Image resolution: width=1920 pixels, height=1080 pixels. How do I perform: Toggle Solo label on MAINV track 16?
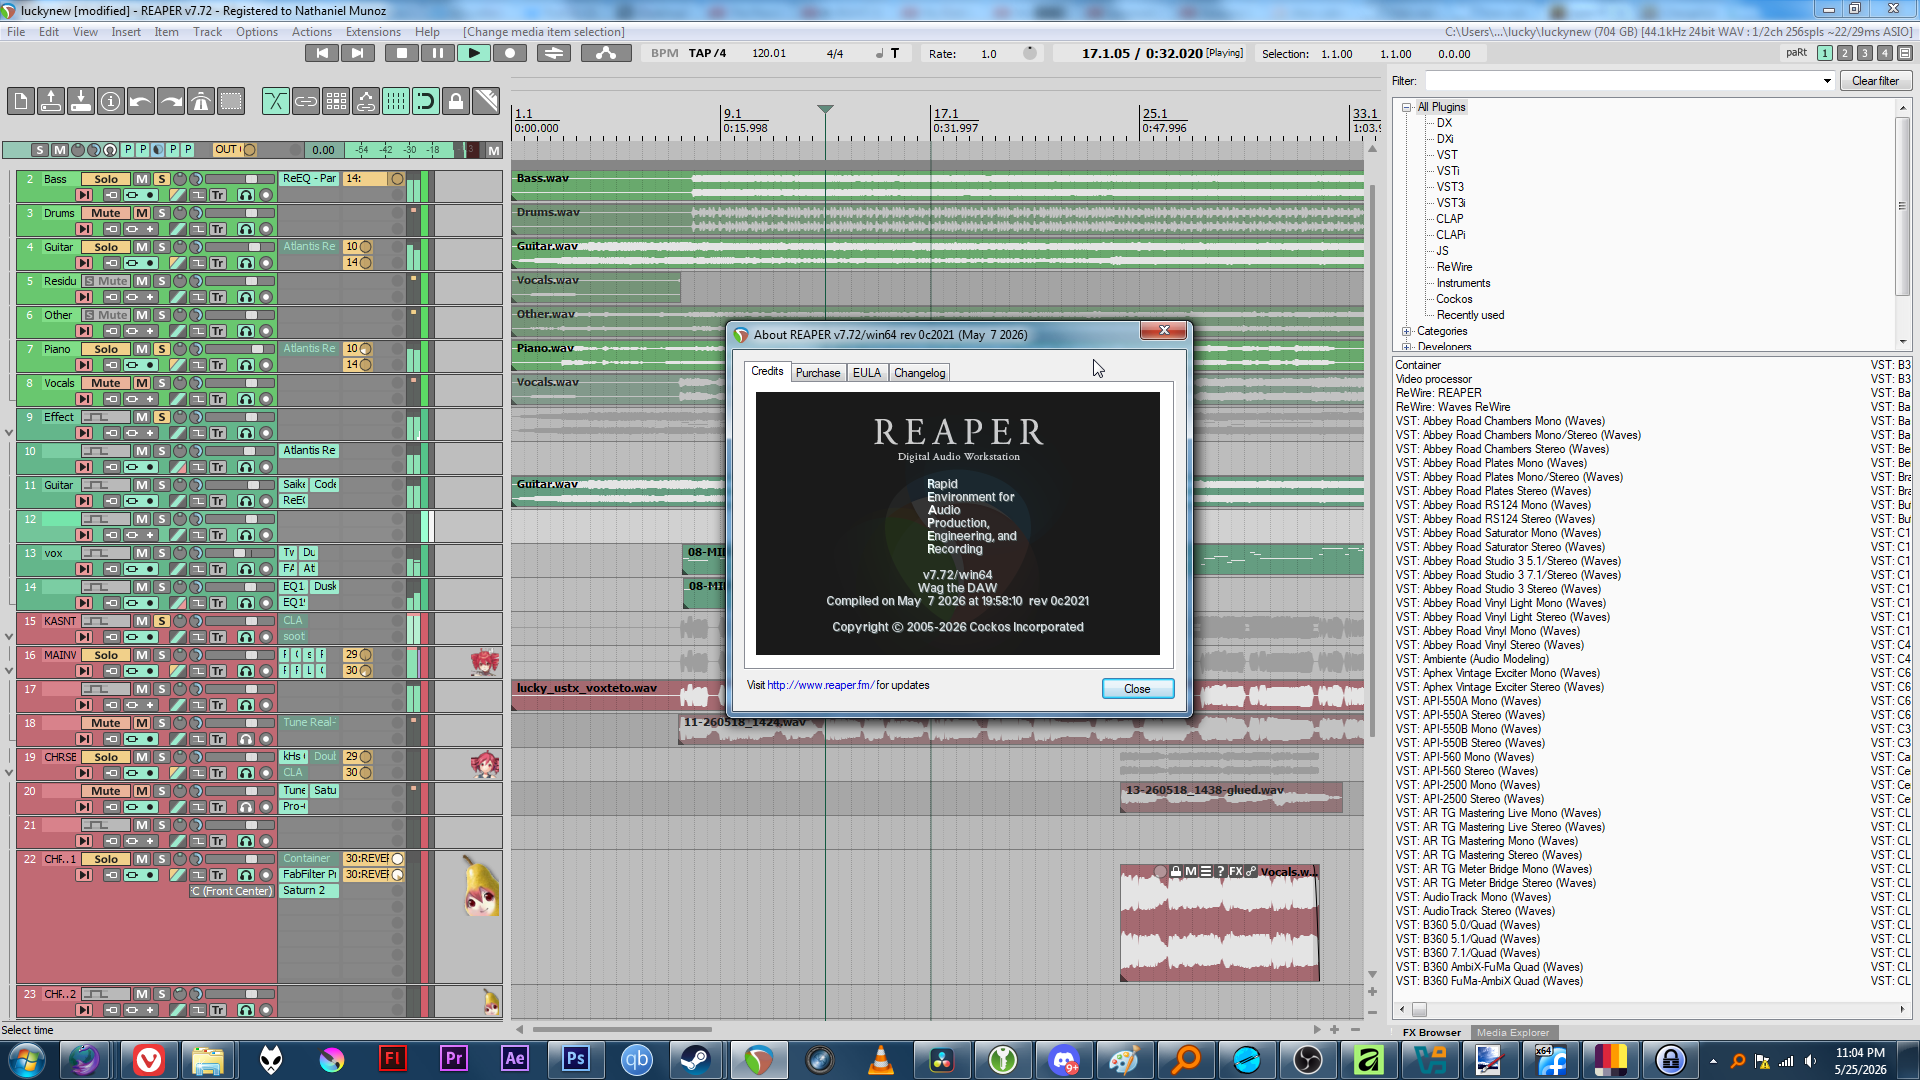(106, 655)
